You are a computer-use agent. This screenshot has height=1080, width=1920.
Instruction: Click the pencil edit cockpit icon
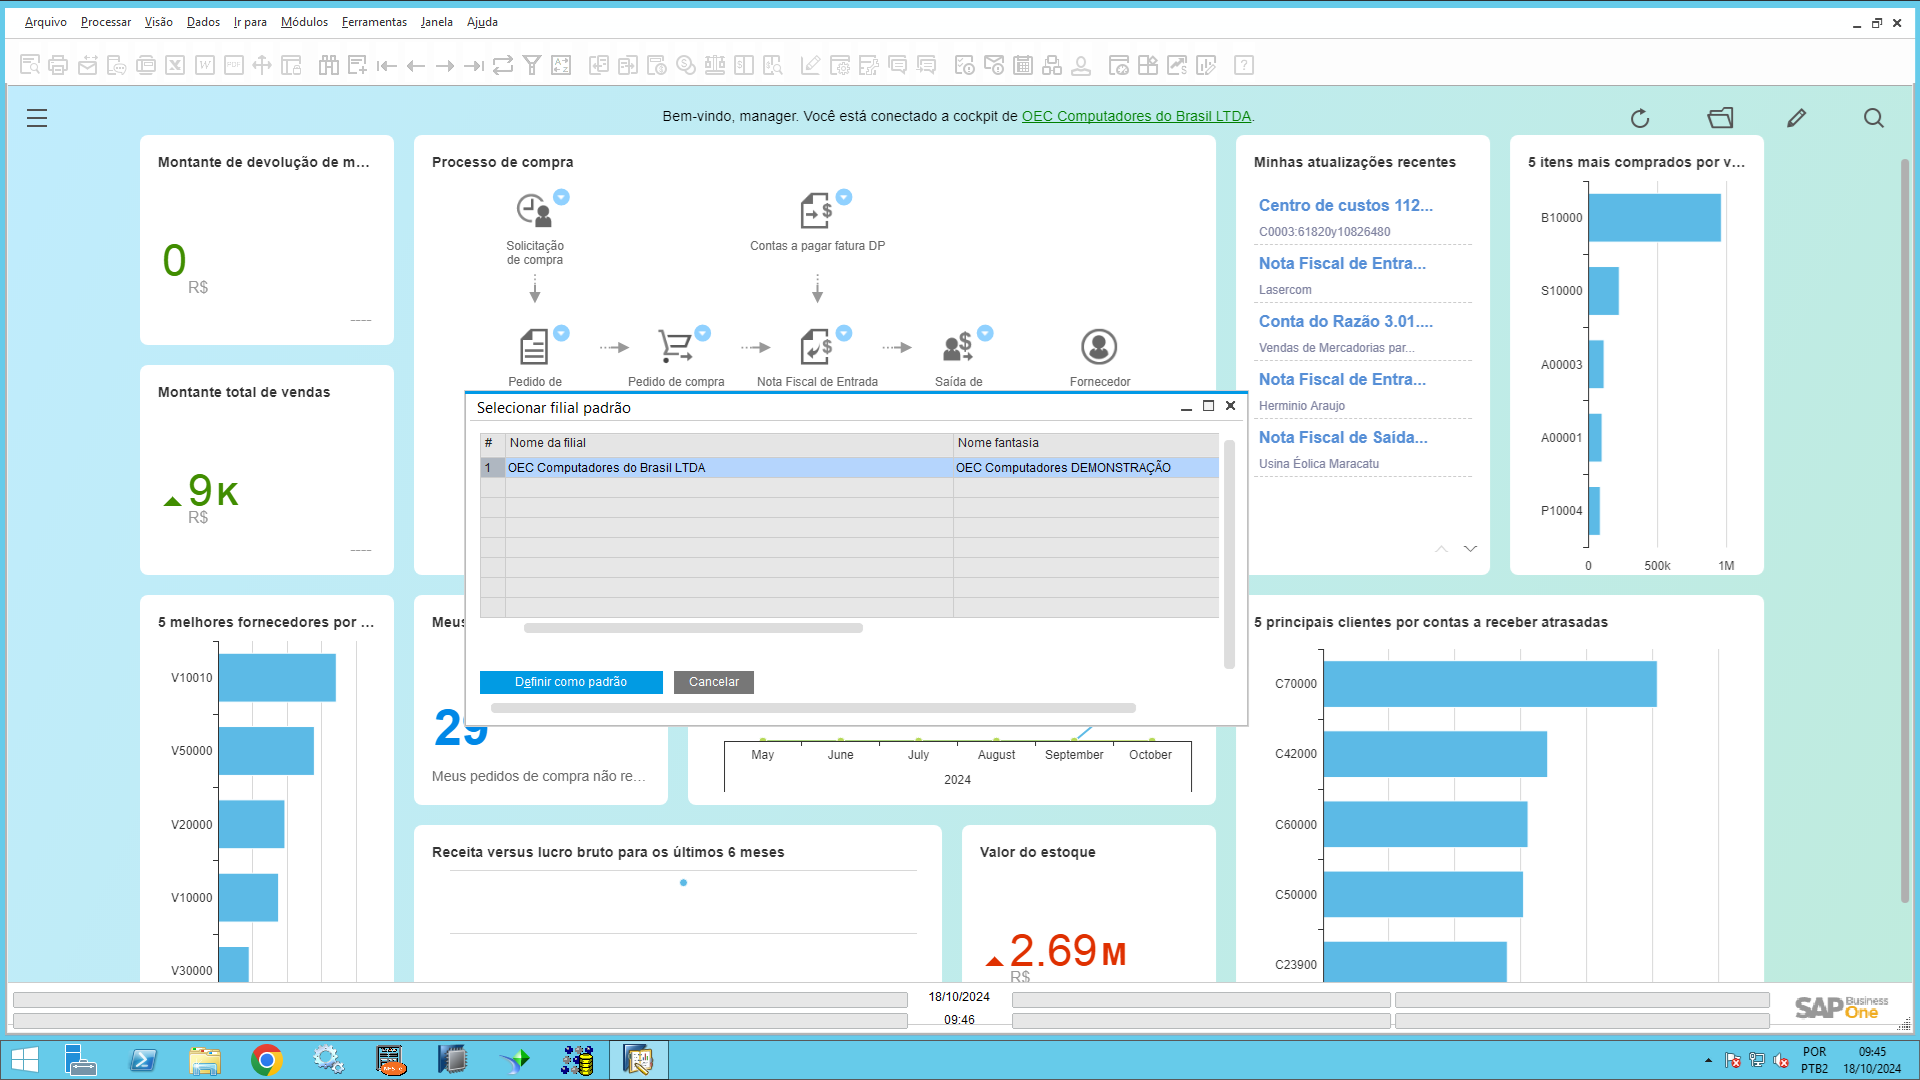pos(1796,119)
